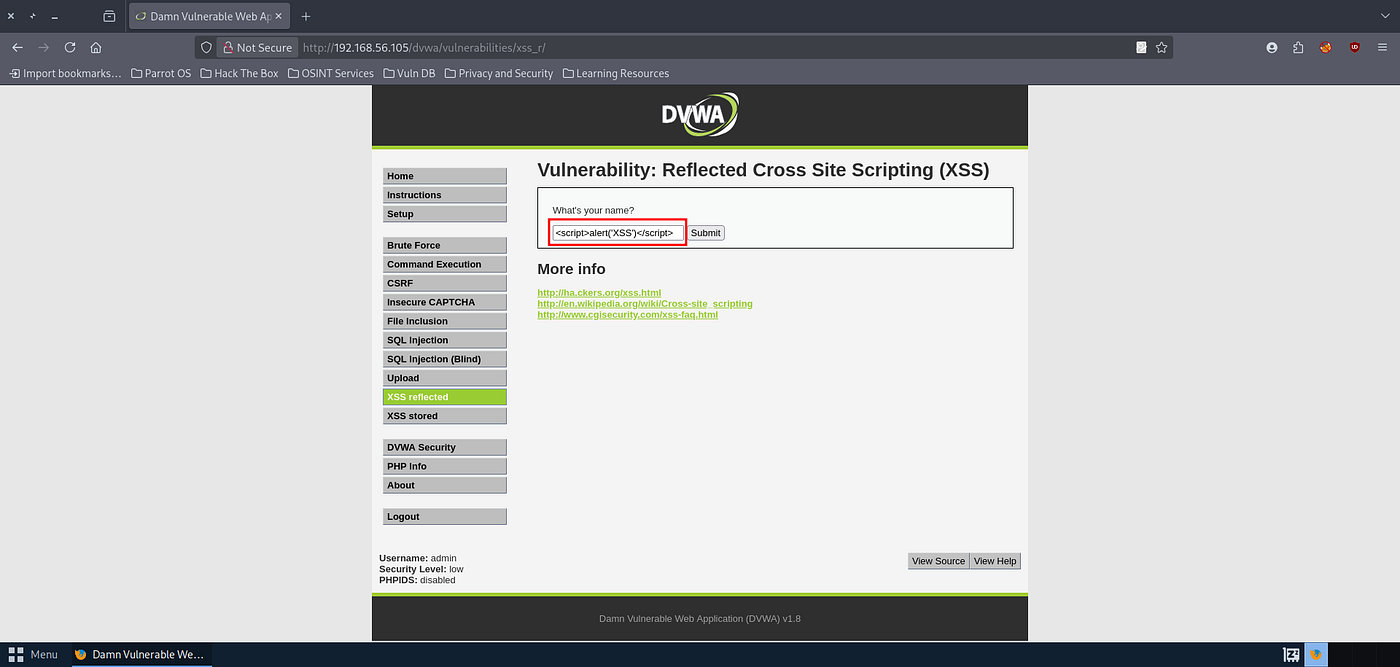Follow the ha.ckers.org xss.html link
Viewport: 1400px width, 667px height.
pos(599,293)
